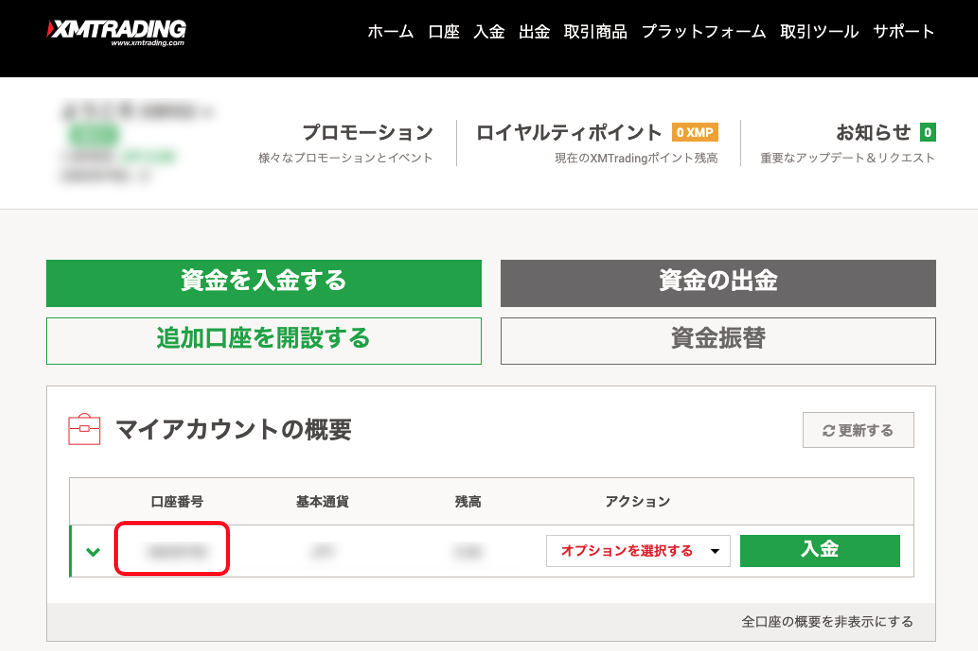The image size is (978, 651).
Task: Click the 資金を入金する button
Action: coord(264,283)
